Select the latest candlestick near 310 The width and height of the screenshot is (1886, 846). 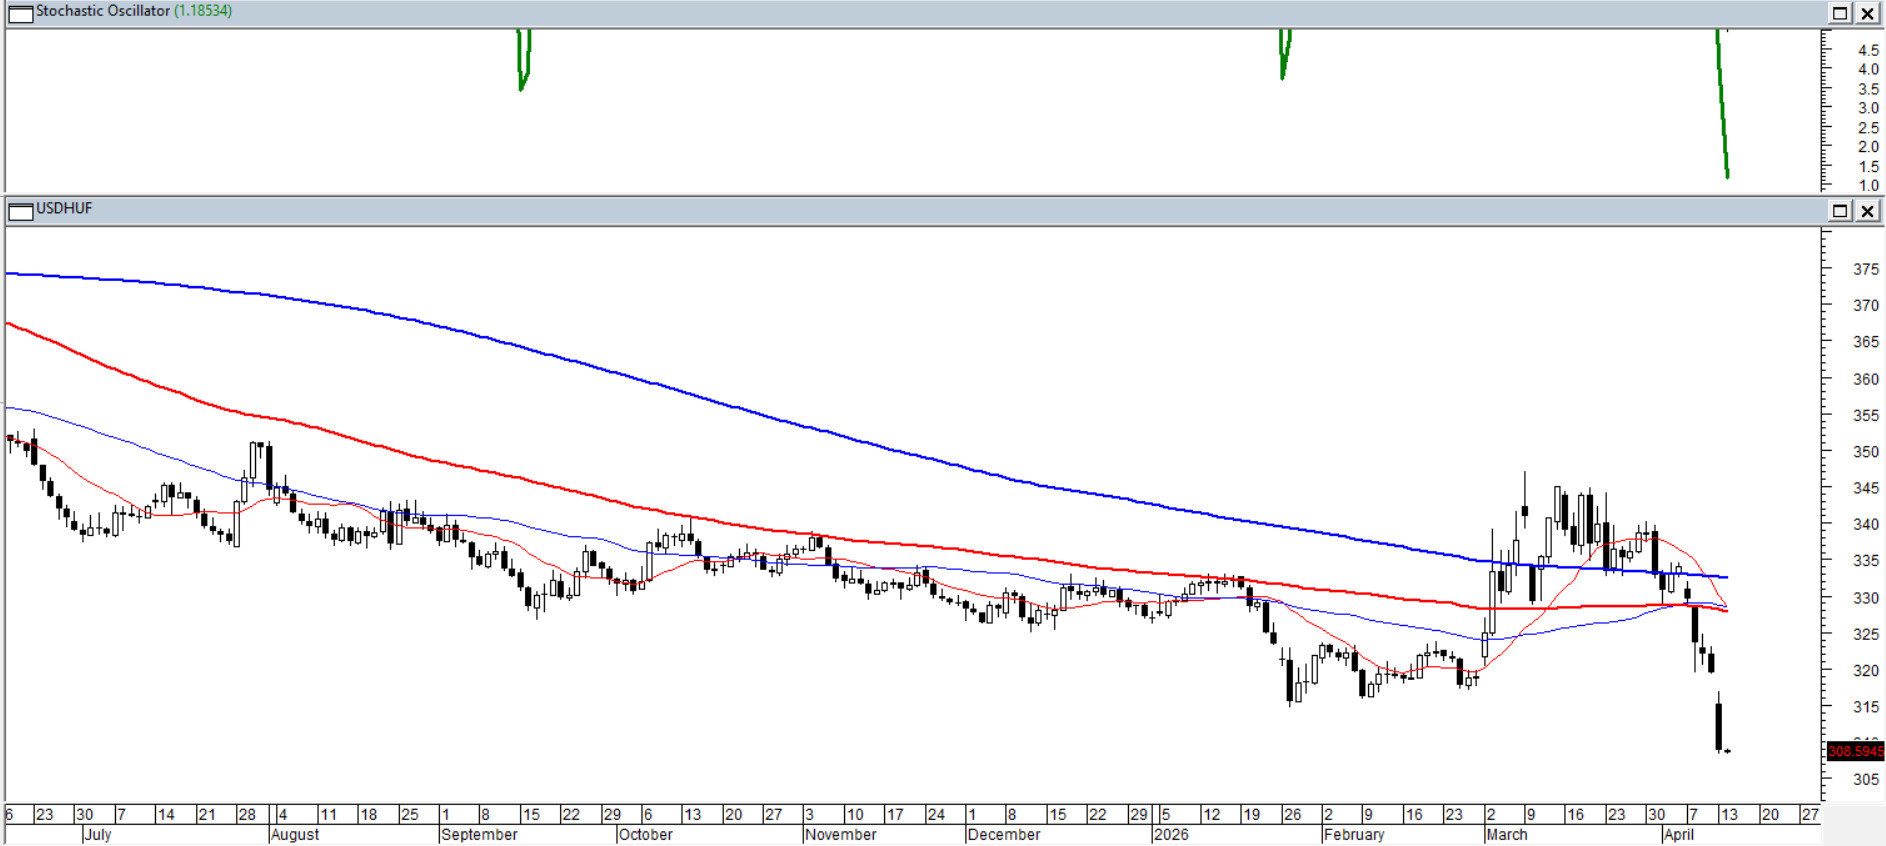tap(1719, 727)
